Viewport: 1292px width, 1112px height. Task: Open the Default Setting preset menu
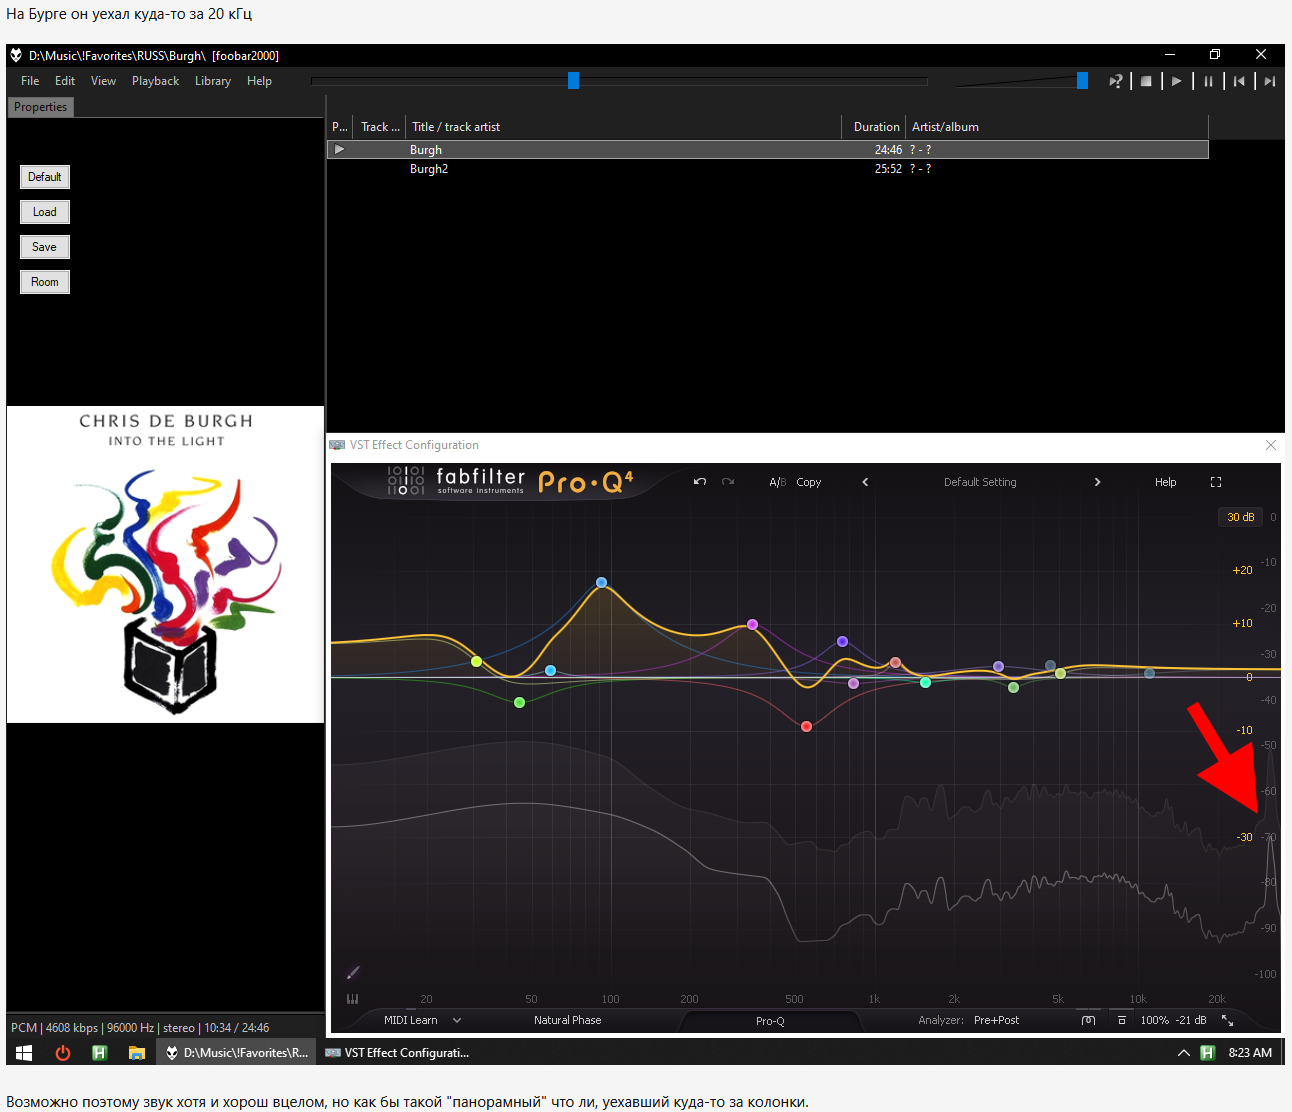(x=980, y=482)
